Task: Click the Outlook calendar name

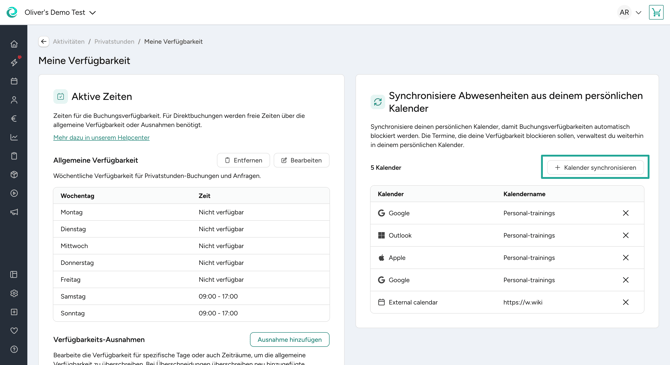Action: (529, 235)
